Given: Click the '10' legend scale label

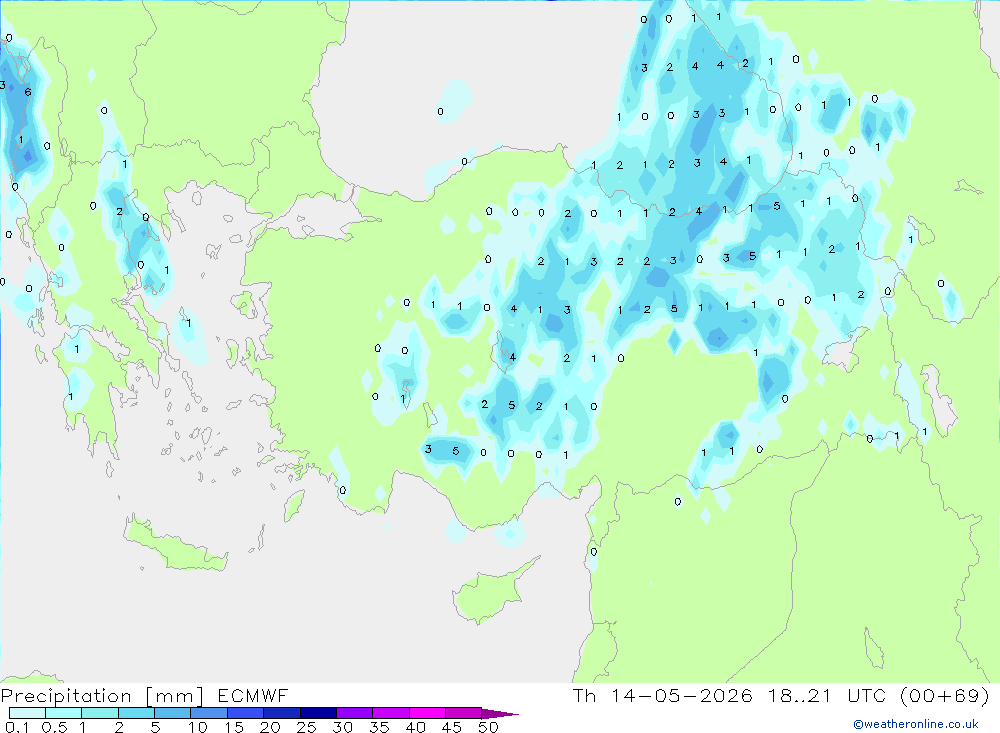Looking at the screenshot, I should click(x=198, y=727).
